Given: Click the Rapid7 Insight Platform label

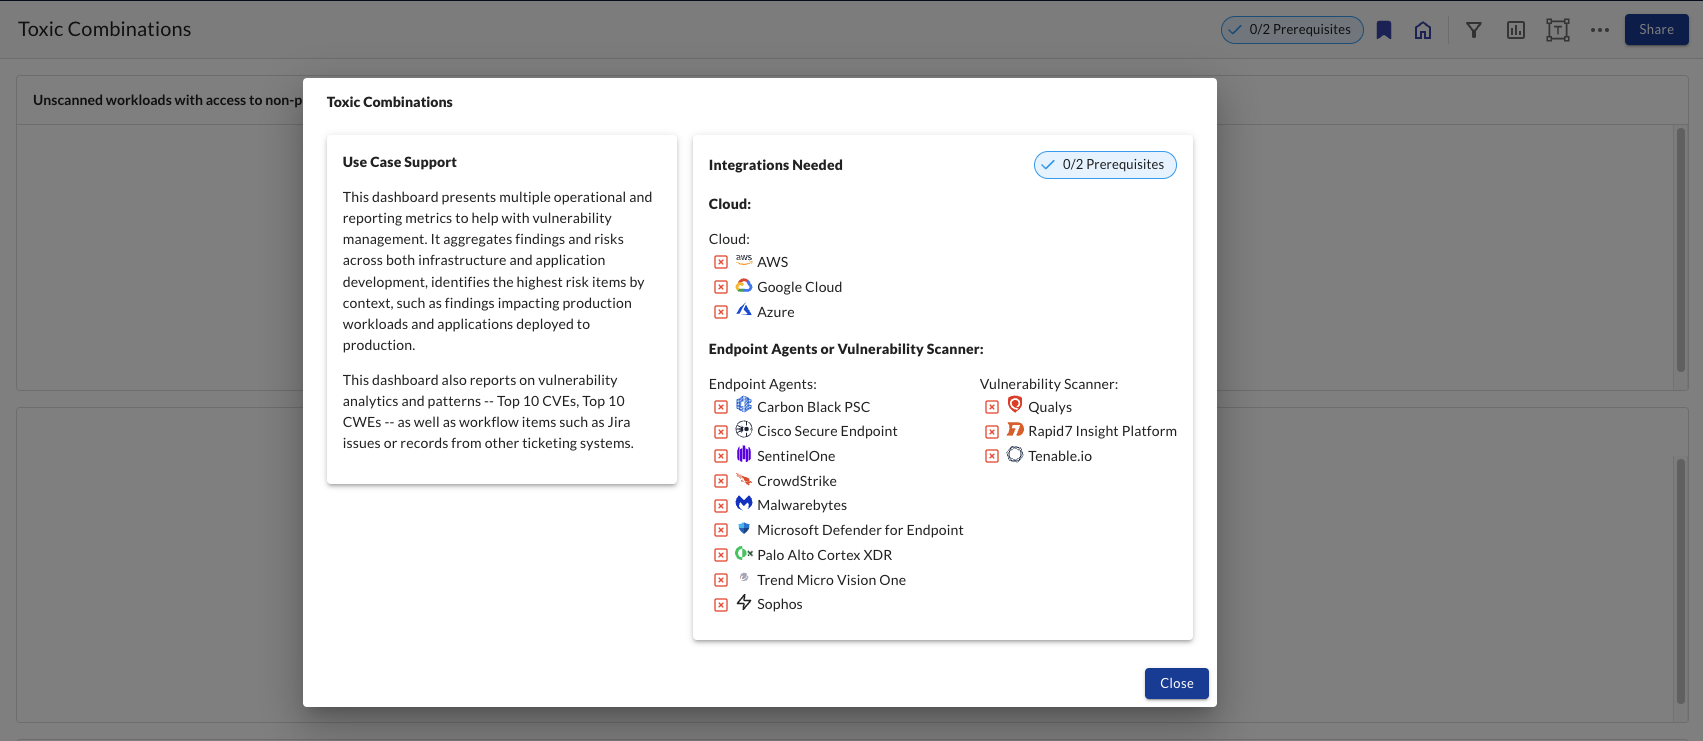Looking at the screenshot, I should click(1102, 431).
